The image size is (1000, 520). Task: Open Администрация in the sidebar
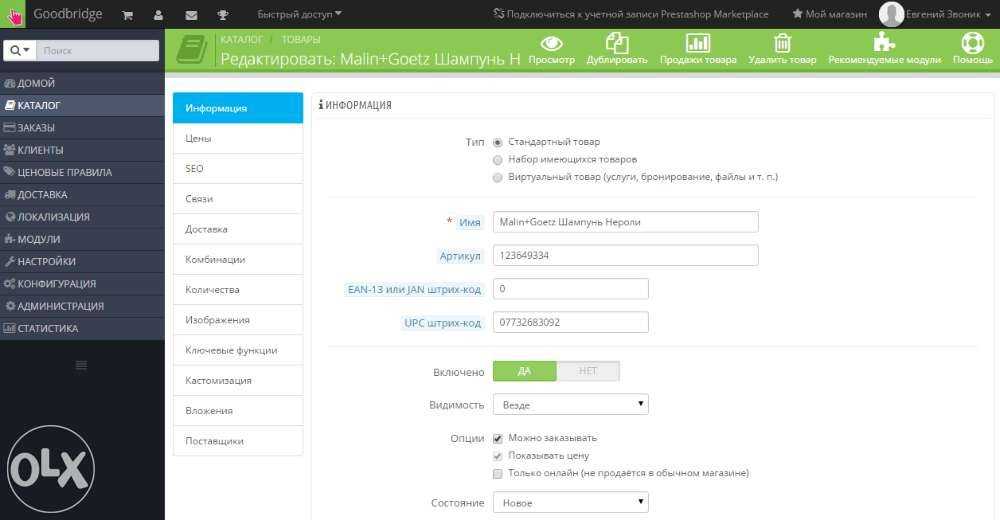tap(82, 306)
